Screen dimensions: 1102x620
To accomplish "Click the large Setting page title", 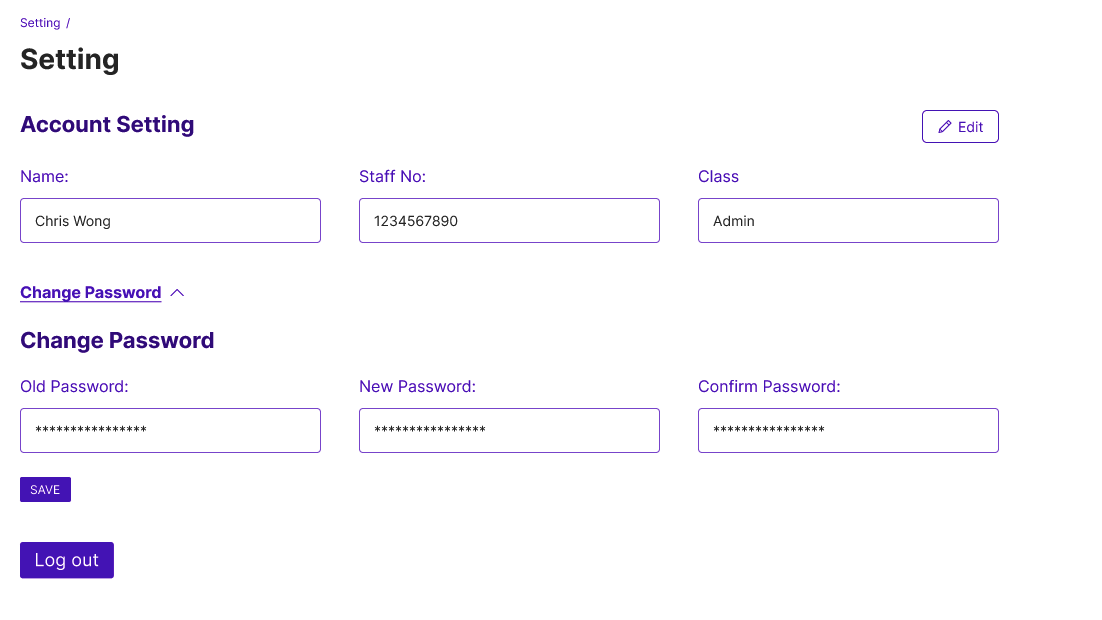I will (x=70, y=60).
